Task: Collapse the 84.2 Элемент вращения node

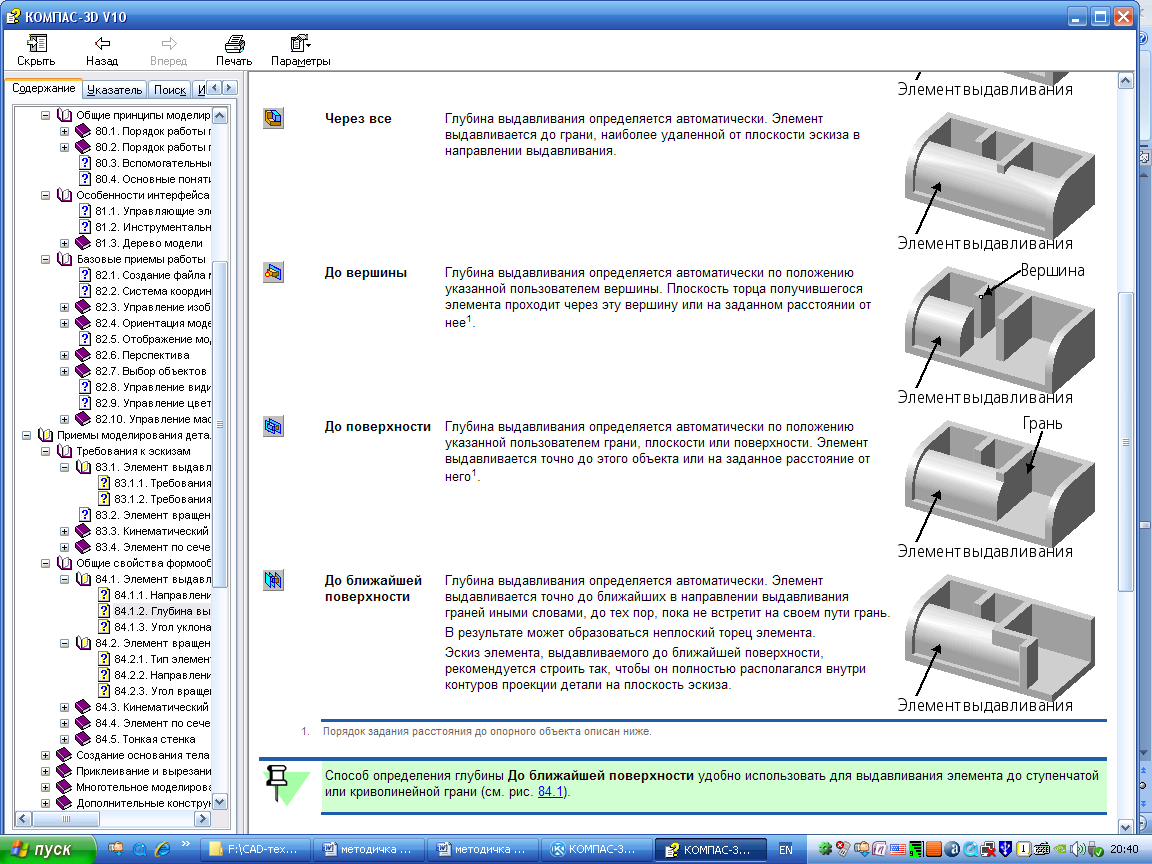Action: (65, 644)
